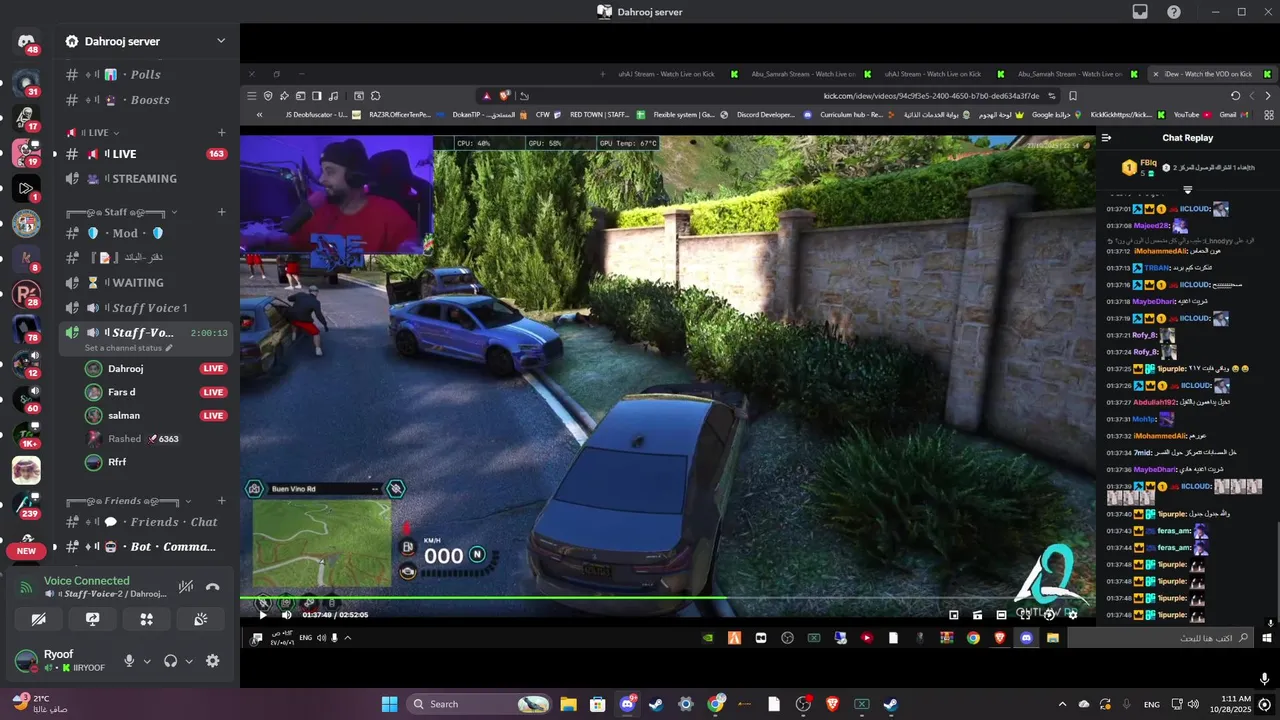Create channel in LIVE category plus
Screen dimensions: 1280x720
[222, 132]
